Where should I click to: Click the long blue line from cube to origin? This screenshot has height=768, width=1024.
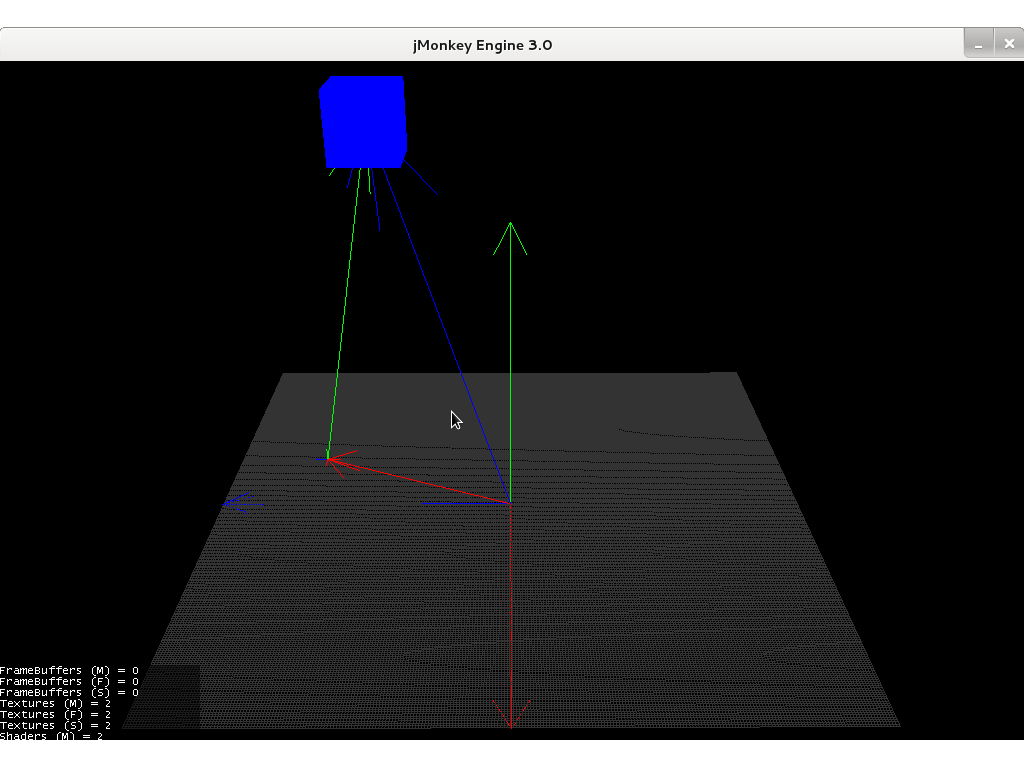point(443,331)
